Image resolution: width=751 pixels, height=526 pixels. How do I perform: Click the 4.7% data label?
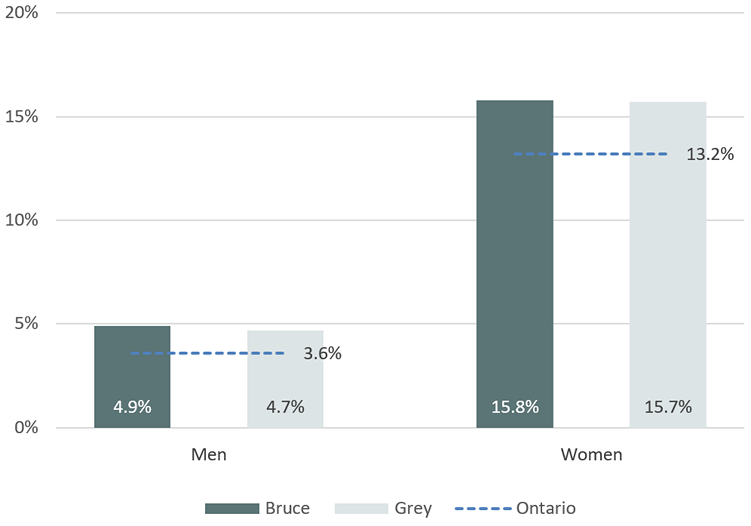285,407
